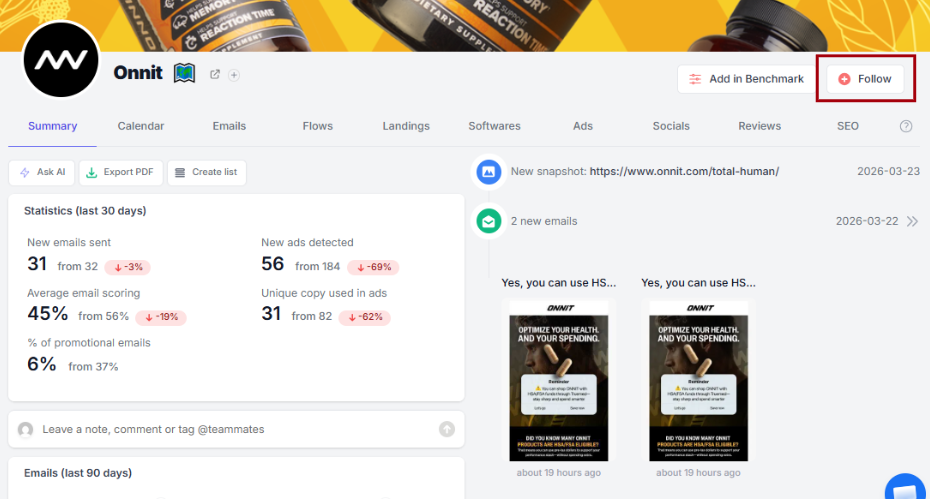Click the -19% email scoring badge

tap(161, 317)
